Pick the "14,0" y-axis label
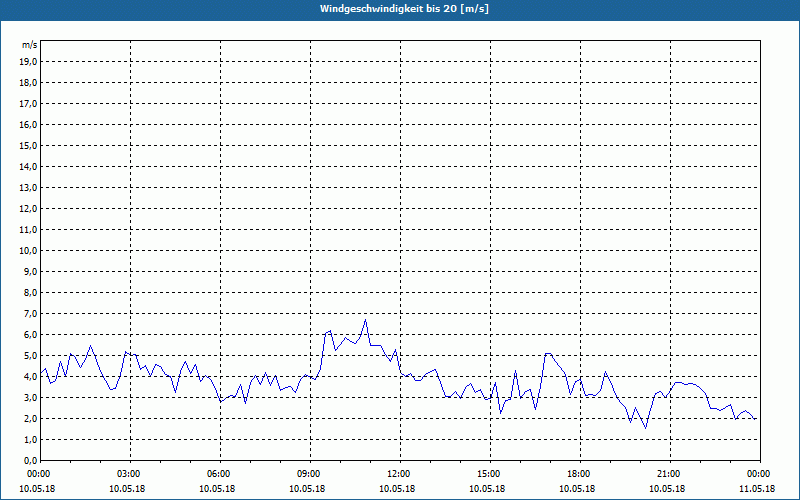Image resolution: width=800 pixels, height=500 pixels. 28,166
